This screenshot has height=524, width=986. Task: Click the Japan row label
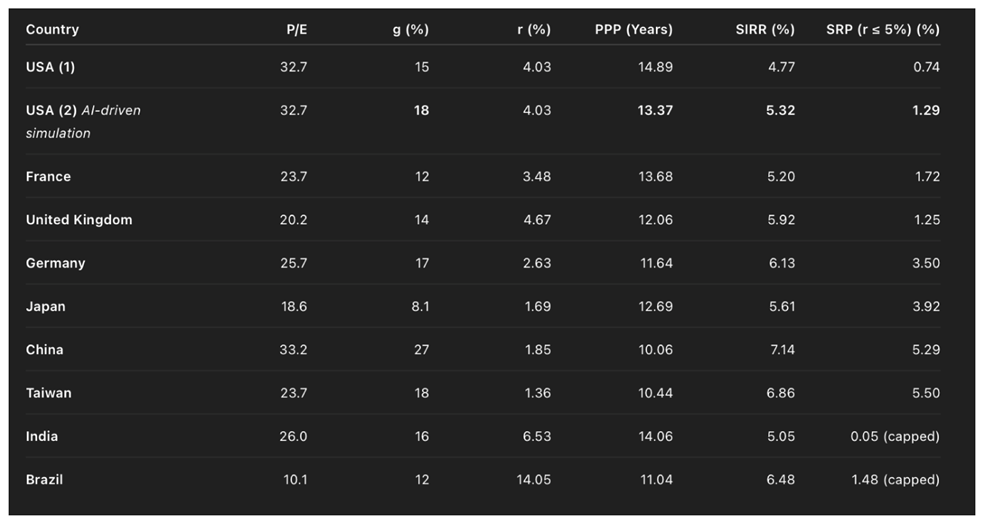pos(45,307)
